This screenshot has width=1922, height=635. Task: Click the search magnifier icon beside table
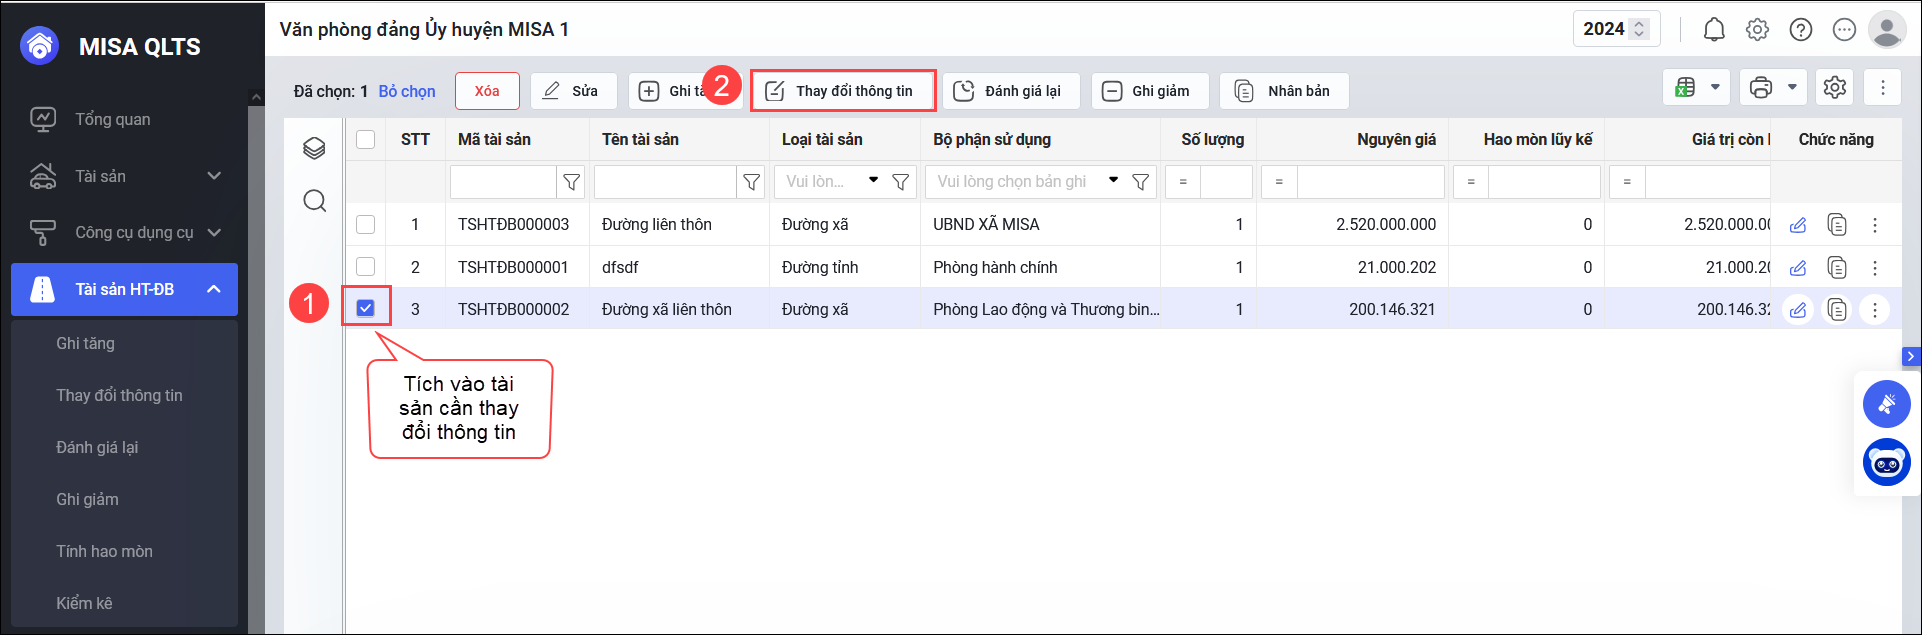point(314,201)
